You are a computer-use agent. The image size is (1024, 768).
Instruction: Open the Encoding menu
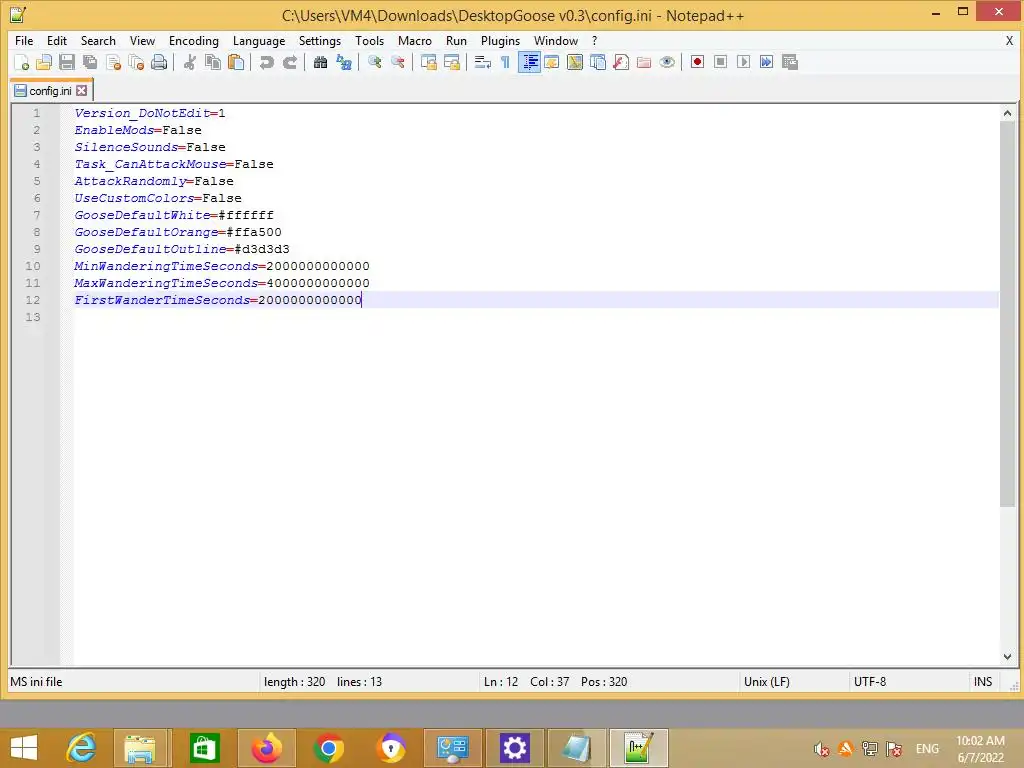click(x=194, y=40)
